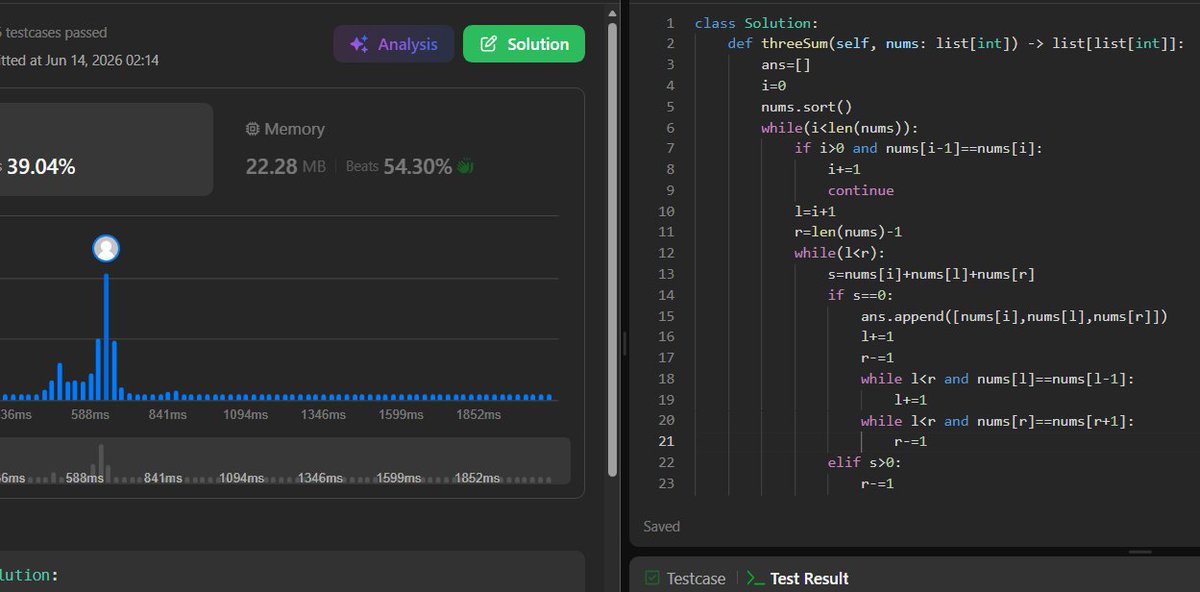Click the user avatar marker on the chart
This screenshot has height=592, width=1200.
106,249
